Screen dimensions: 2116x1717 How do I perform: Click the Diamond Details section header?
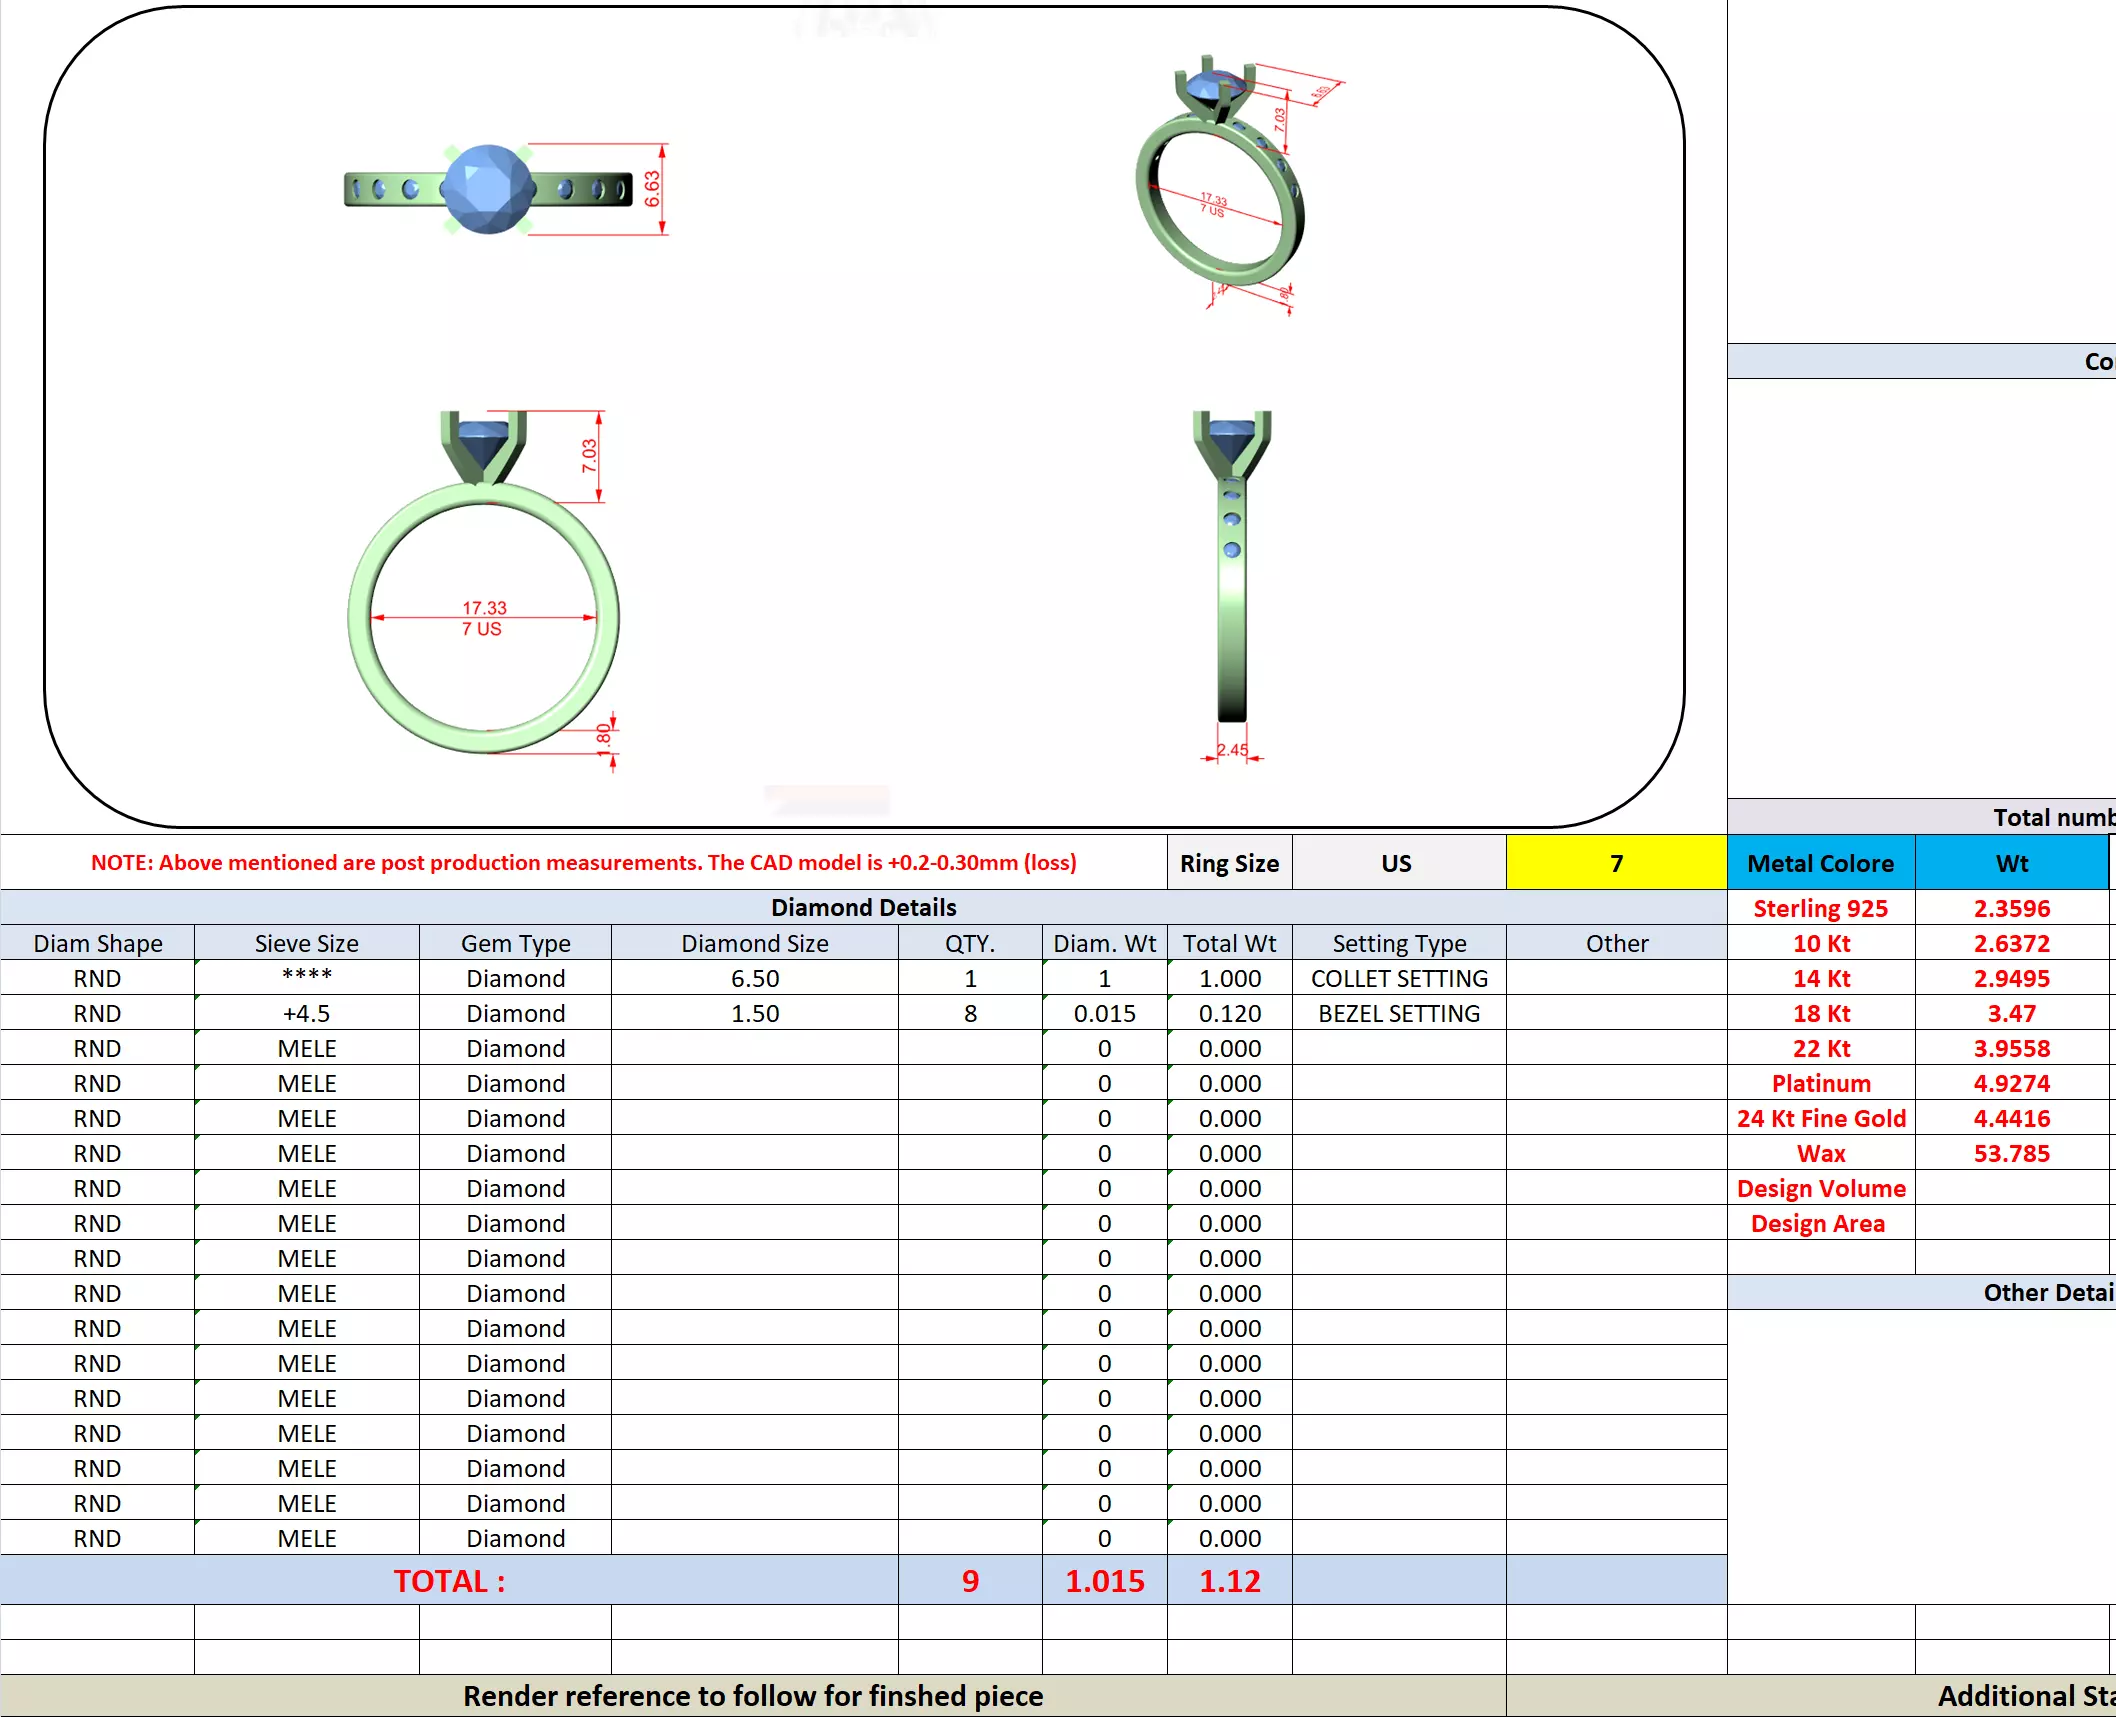863,907
